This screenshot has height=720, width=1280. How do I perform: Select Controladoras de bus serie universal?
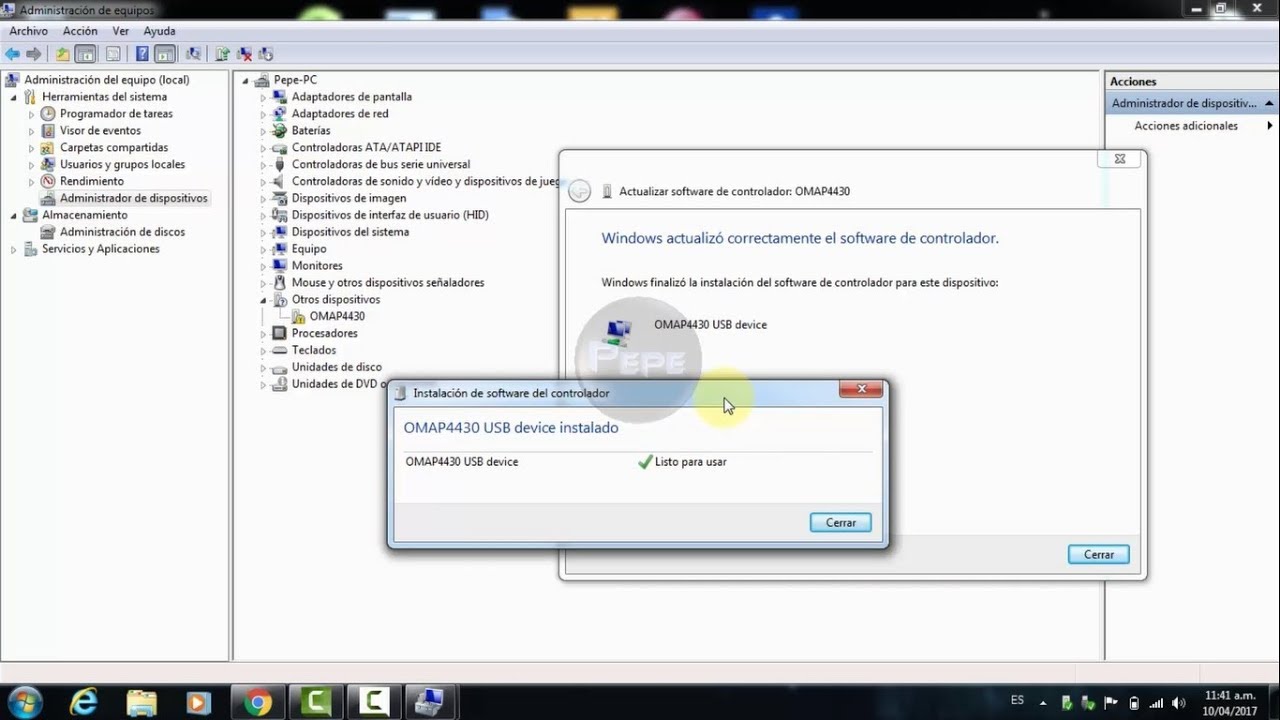381,165
